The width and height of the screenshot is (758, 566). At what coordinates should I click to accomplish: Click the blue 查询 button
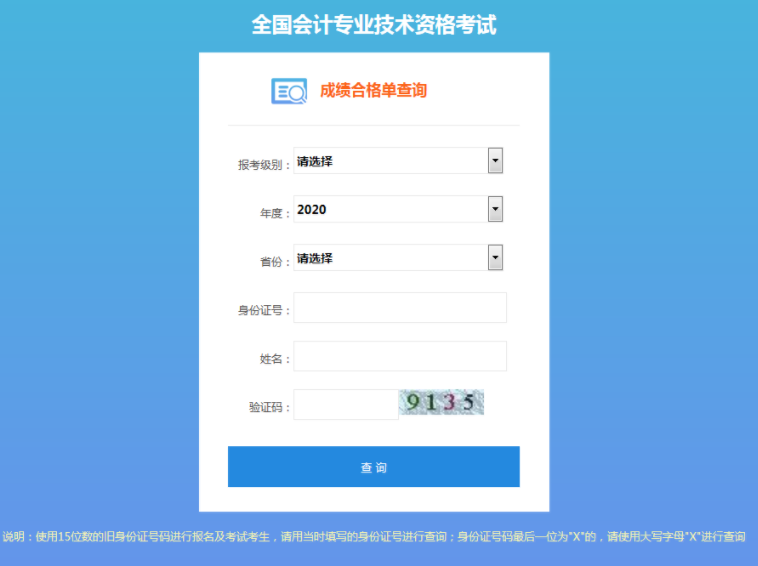pos(374,466)
